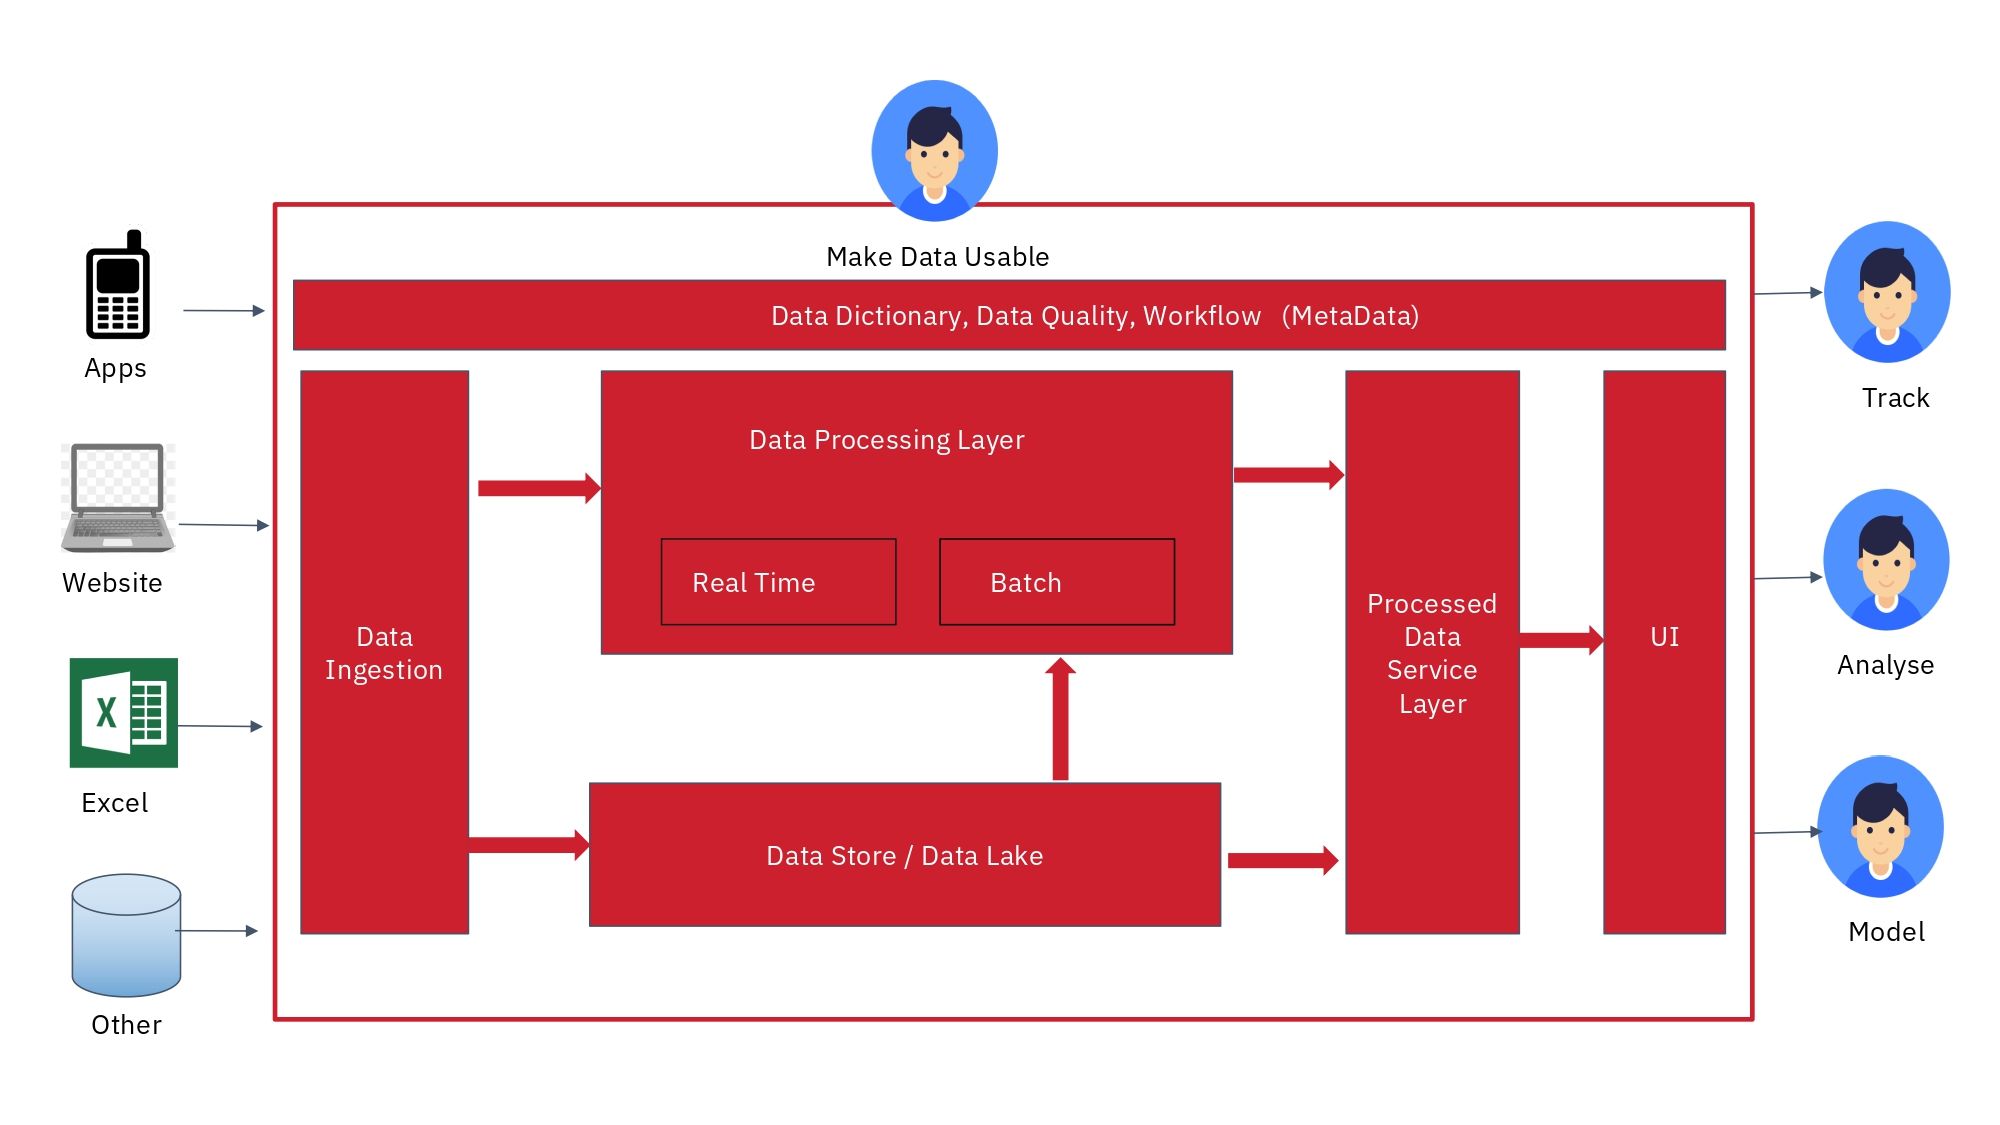Select the Make Data Usable header
The width and height of the screenshot is (2000, 1125).
935,256
